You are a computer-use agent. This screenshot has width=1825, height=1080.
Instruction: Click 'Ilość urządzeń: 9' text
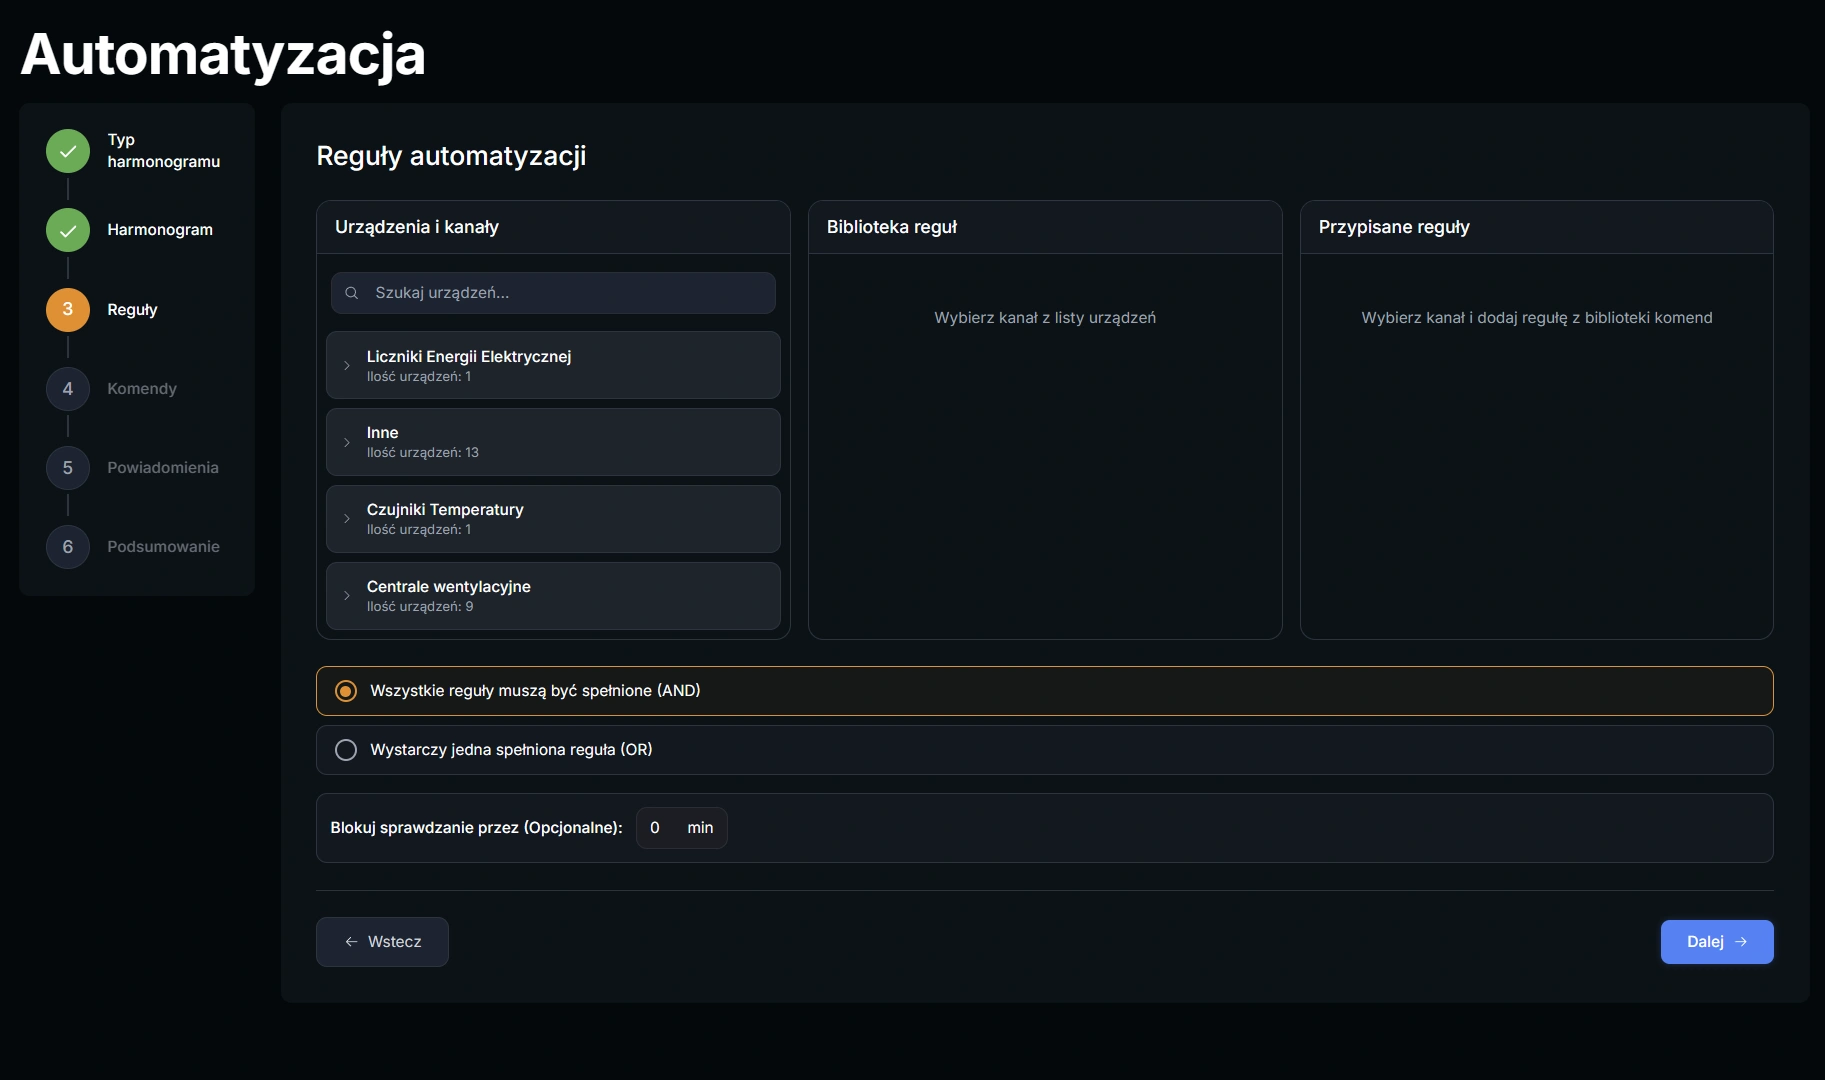420,607
